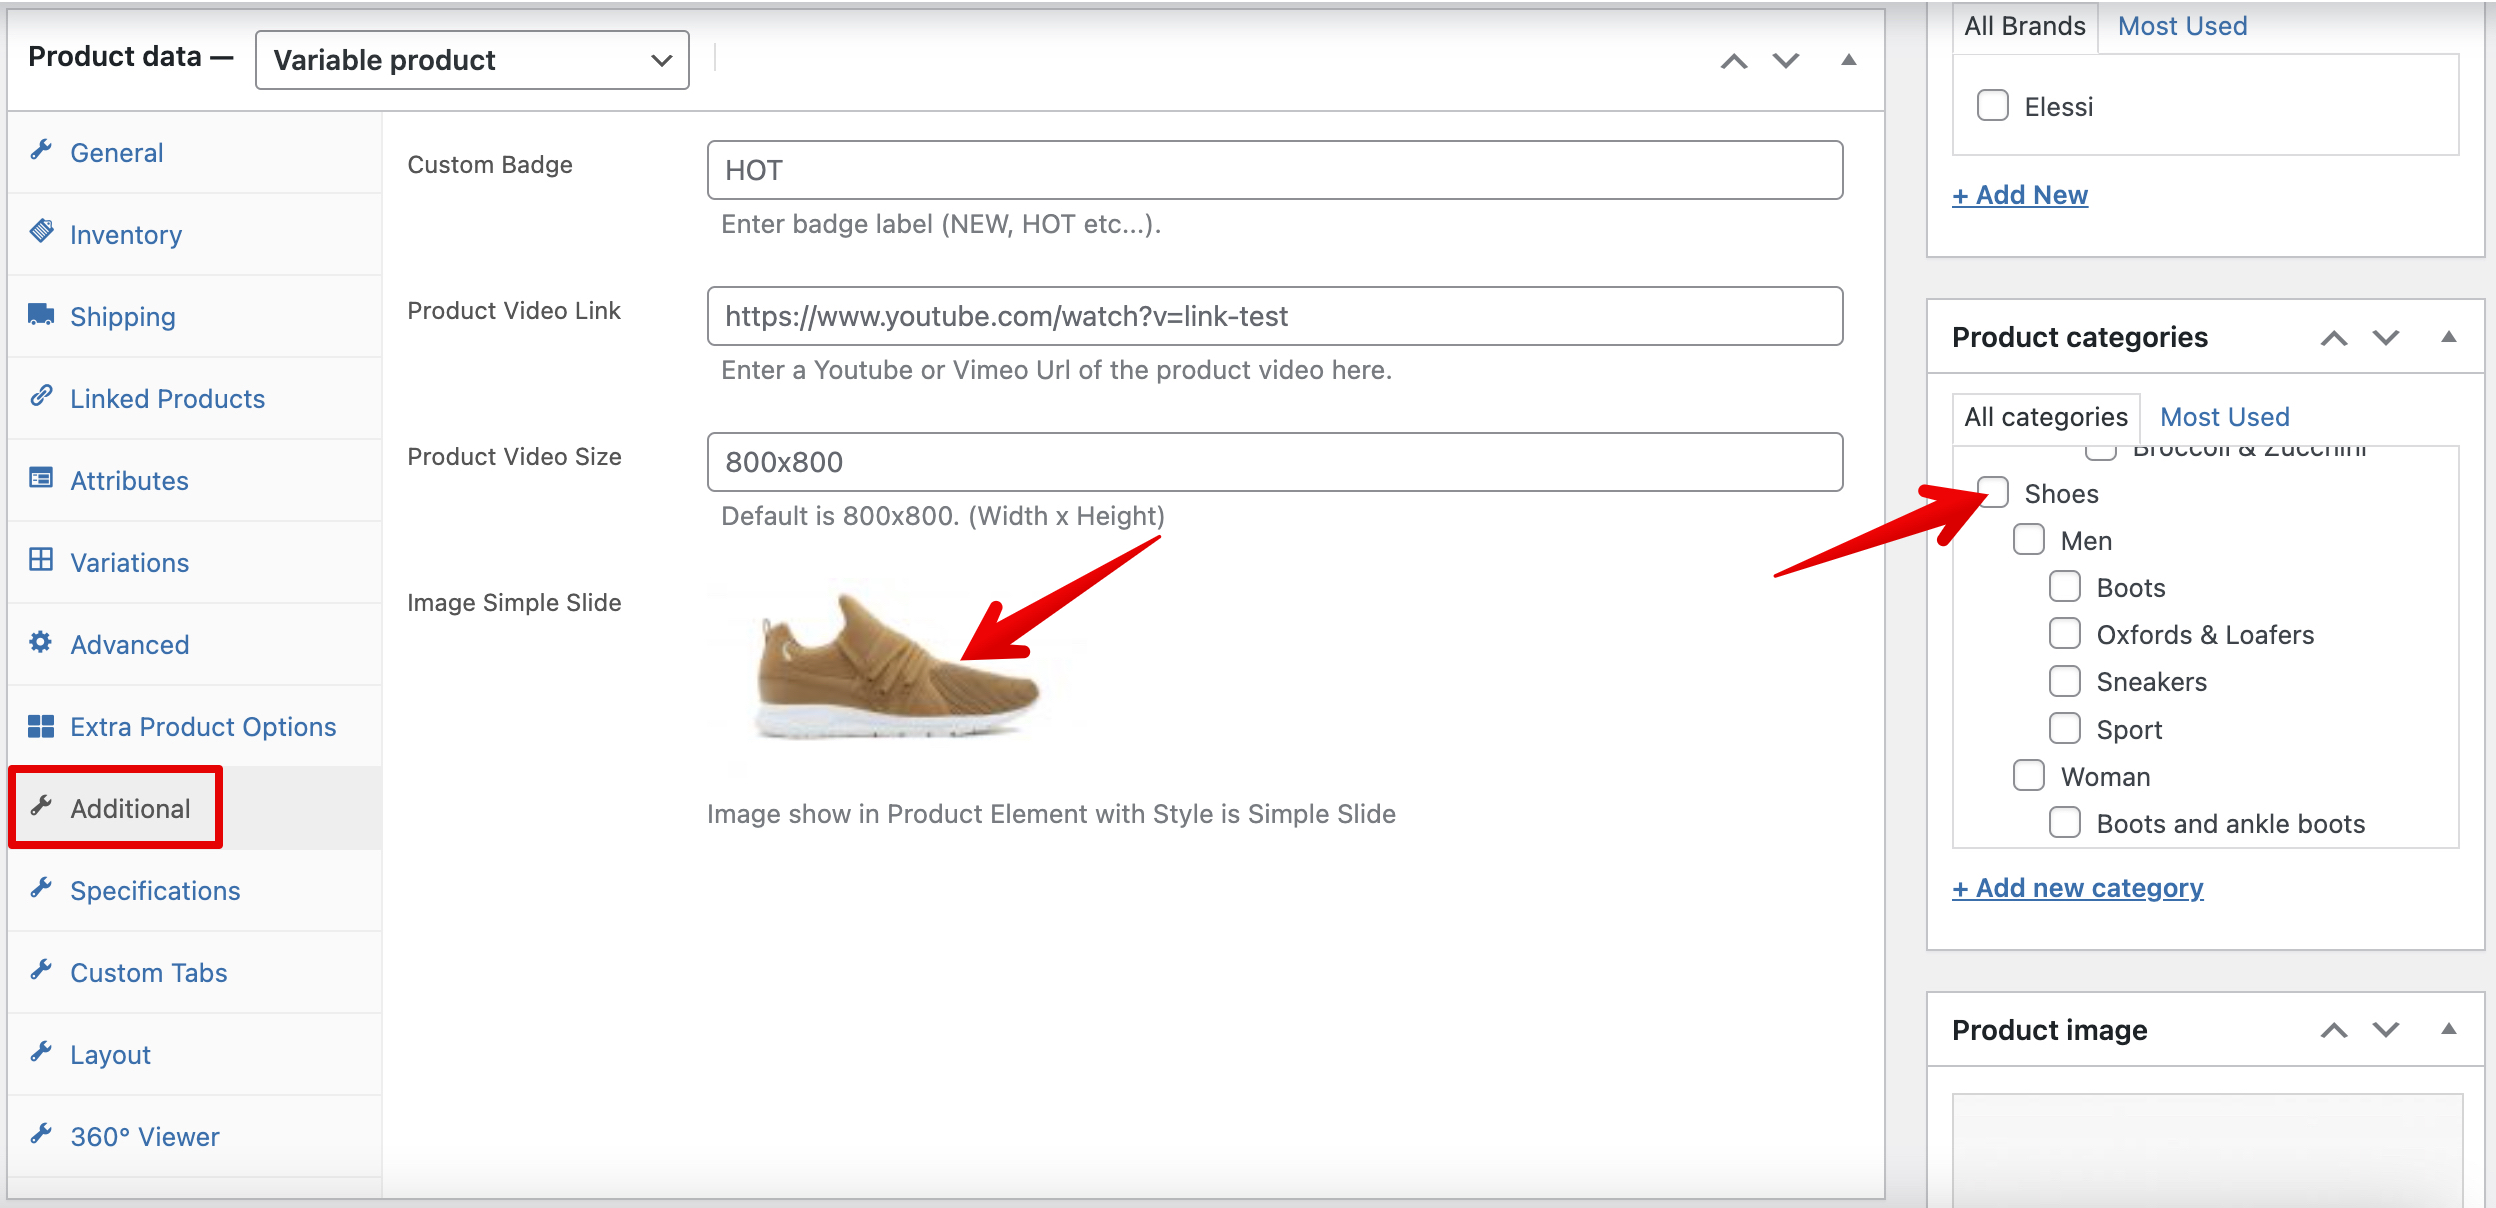The image size is (2496, 1208).
Task: Open the Variable product type dropdown
Action: click(x=472, y=60)
